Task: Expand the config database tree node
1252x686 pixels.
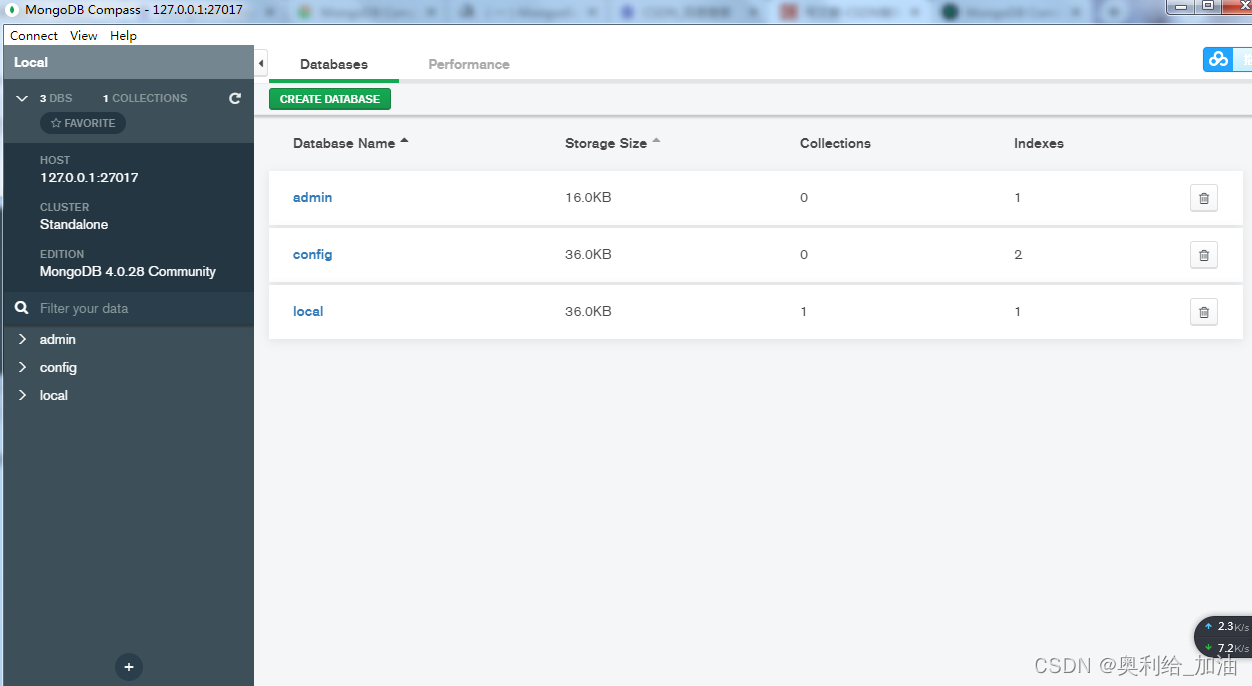Action: [x=22, y=368]
